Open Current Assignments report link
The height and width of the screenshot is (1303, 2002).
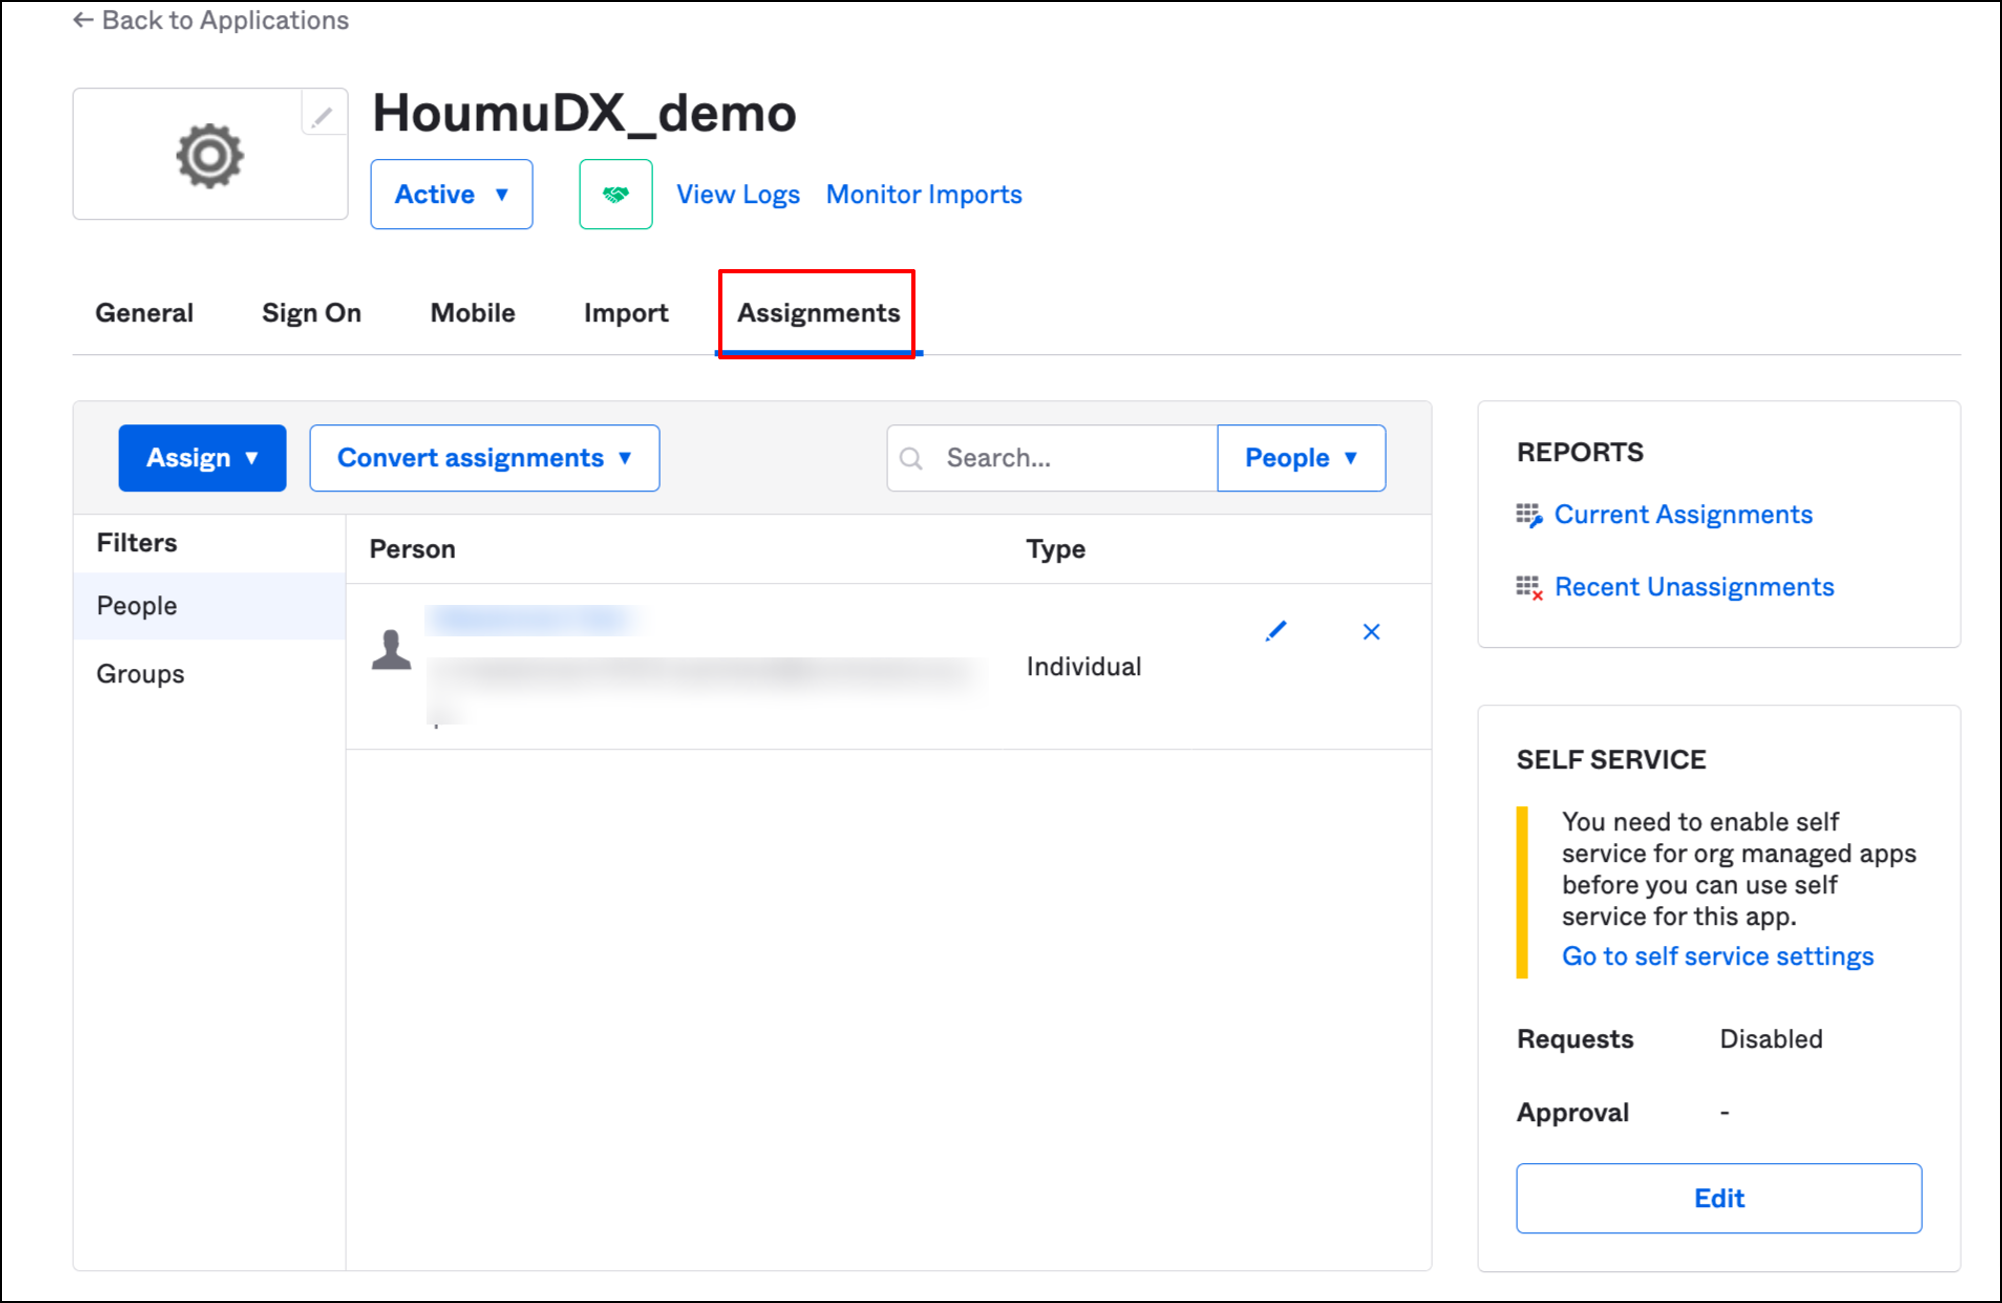point(1683,515)
